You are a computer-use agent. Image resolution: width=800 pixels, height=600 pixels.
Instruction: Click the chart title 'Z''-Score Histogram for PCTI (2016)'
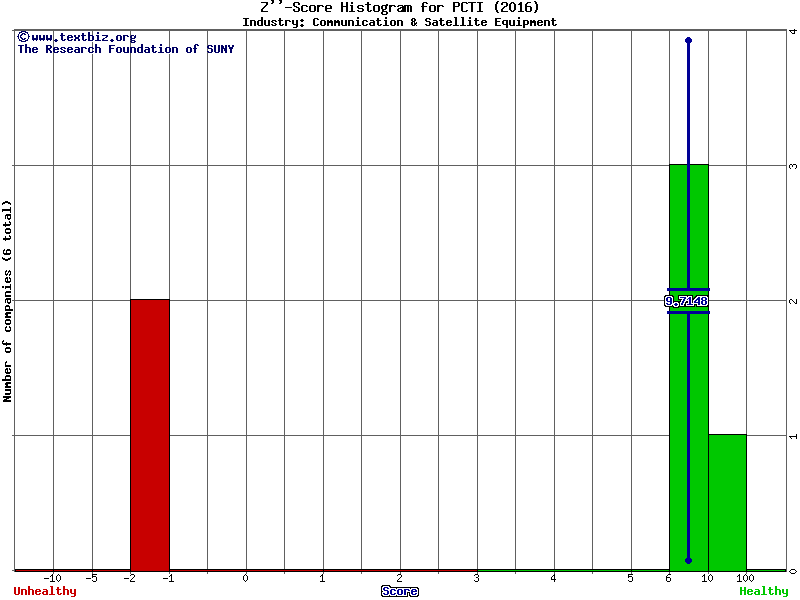[399, 8]
